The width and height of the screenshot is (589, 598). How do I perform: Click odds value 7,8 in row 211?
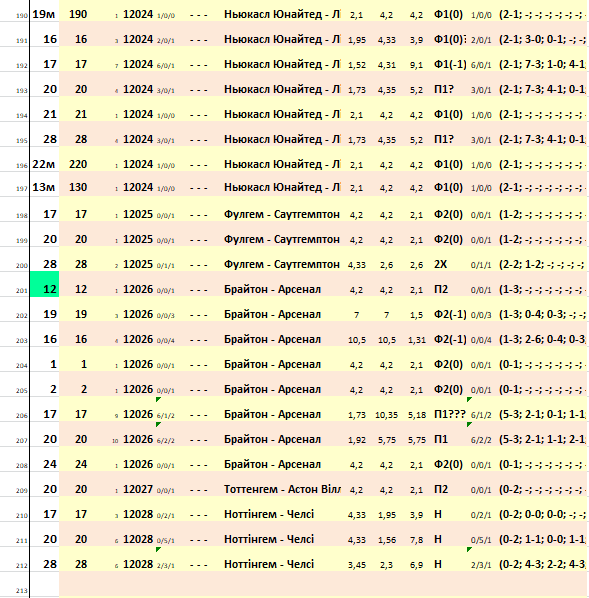pyautogui.click(x=416, y=540)
